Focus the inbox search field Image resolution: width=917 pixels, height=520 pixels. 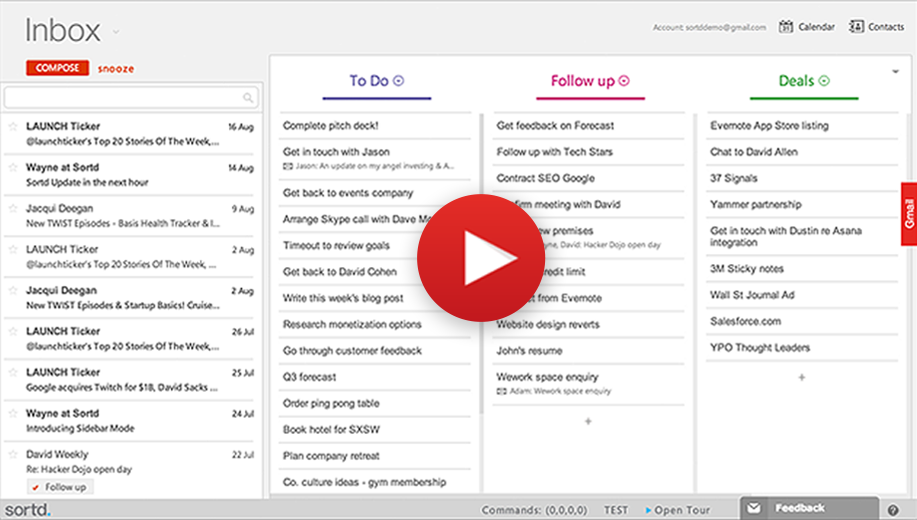(122, 98)
